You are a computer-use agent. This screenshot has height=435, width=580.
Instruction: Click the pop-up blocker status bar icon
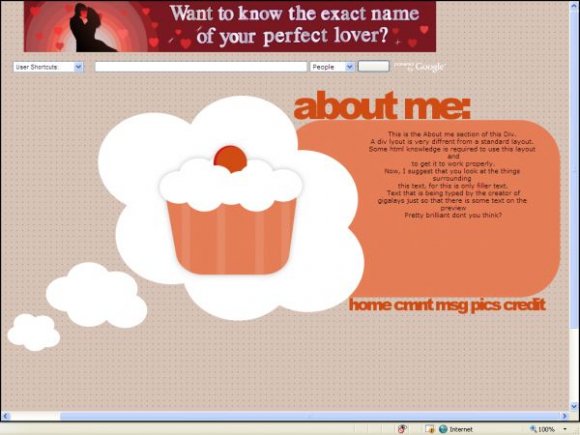point(402,429)
